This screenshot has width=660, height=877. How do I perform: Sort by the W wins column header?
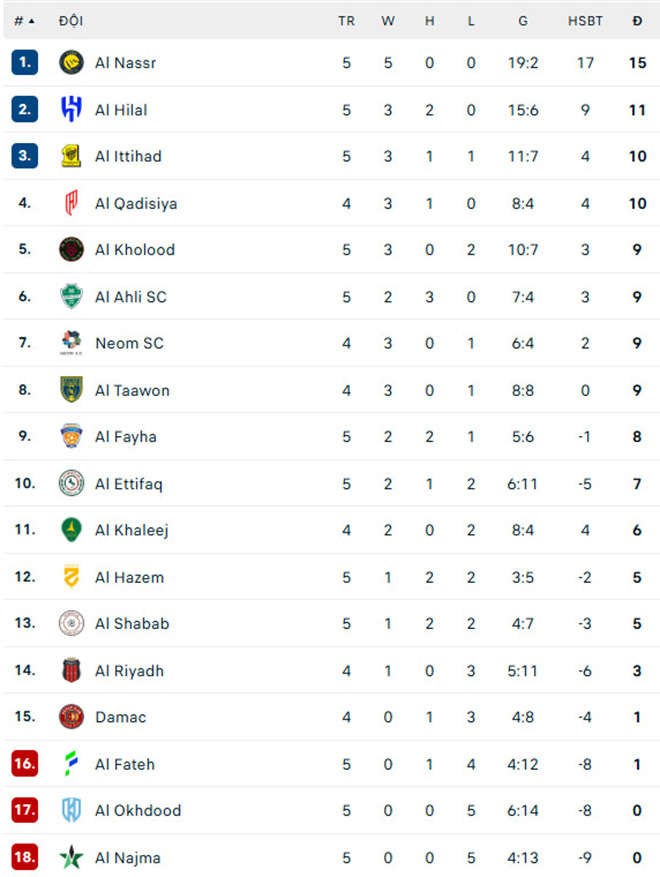coord(388,20)
